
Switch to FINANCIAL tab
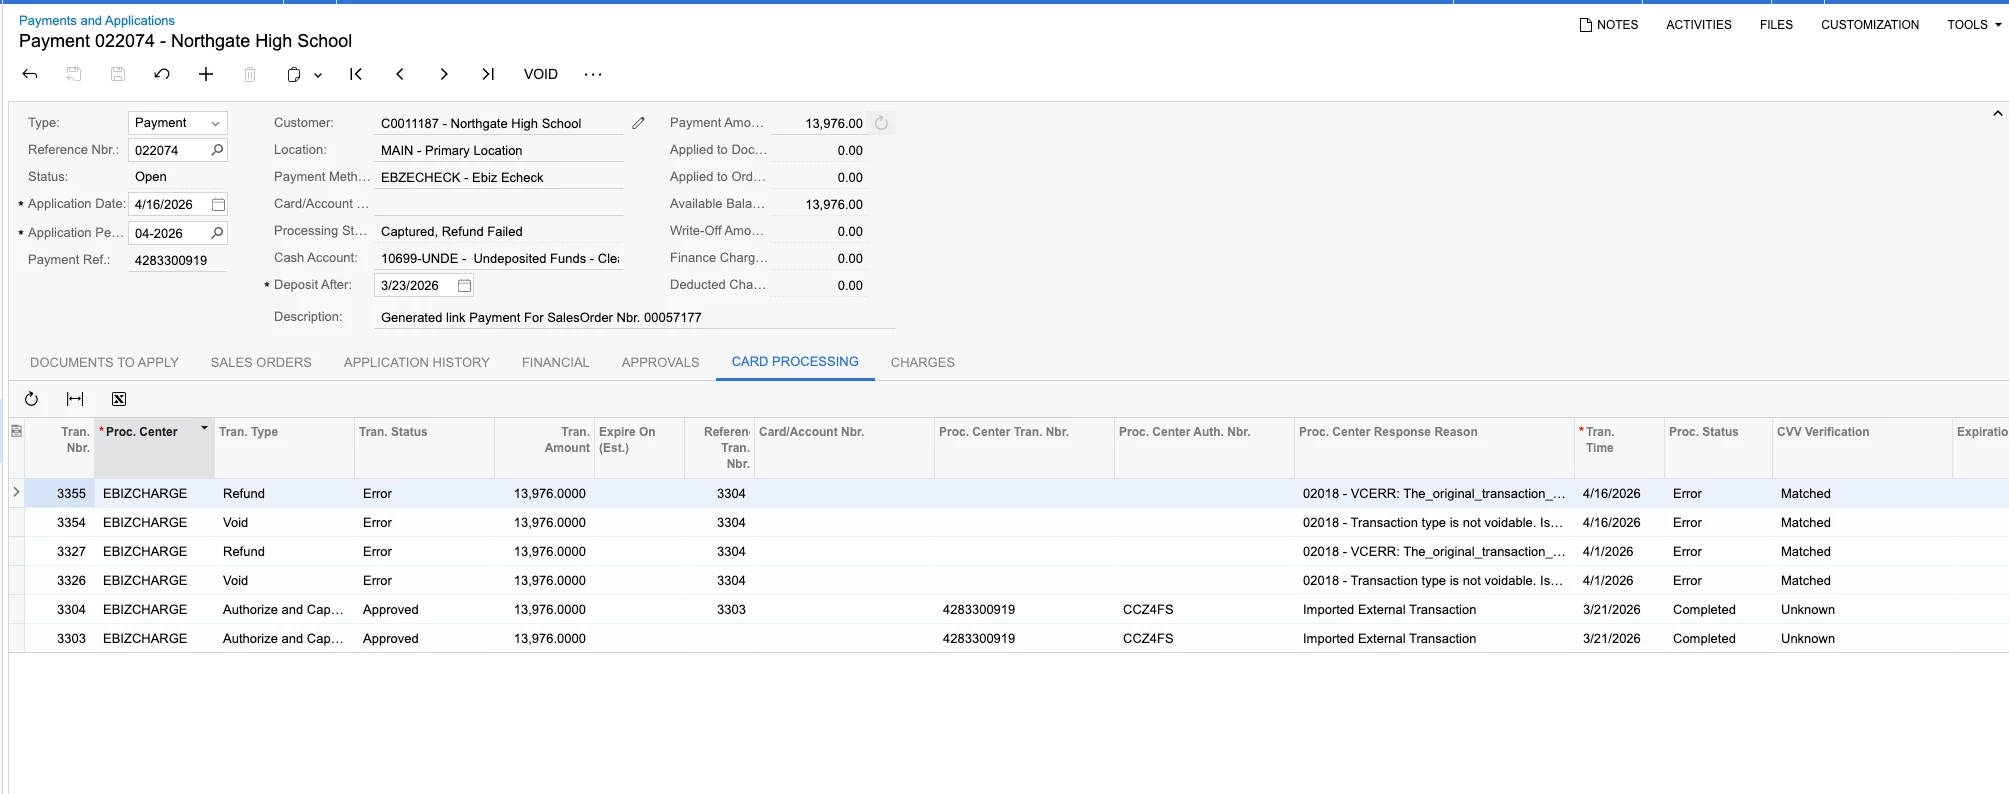coord(555,362)
